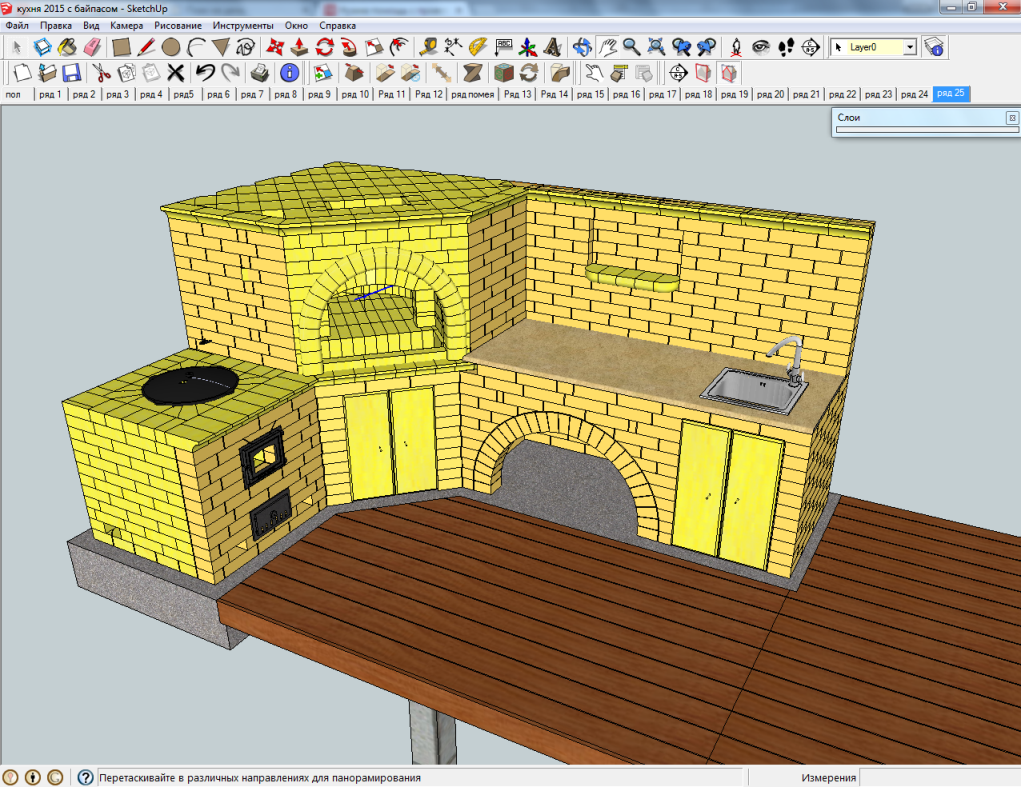Select the Tape Measure tool
This screenshot has width=1021, height=787.
428,47
